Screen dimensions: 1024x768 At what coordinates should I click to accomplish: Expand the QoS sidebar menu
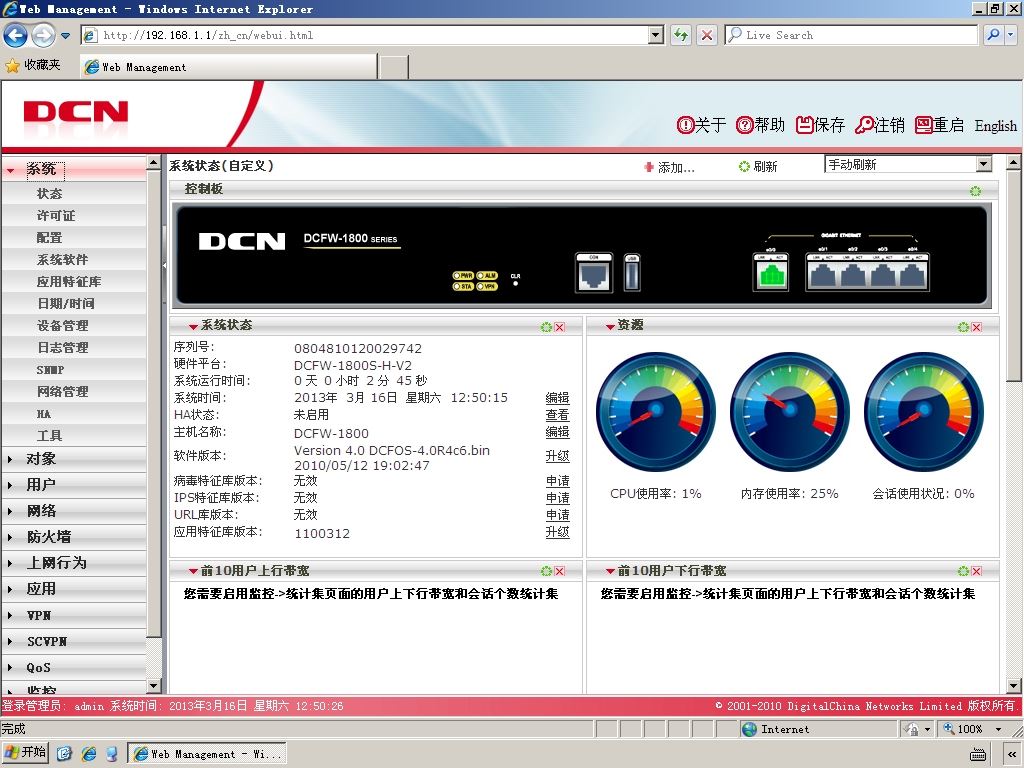click(74, 667)
